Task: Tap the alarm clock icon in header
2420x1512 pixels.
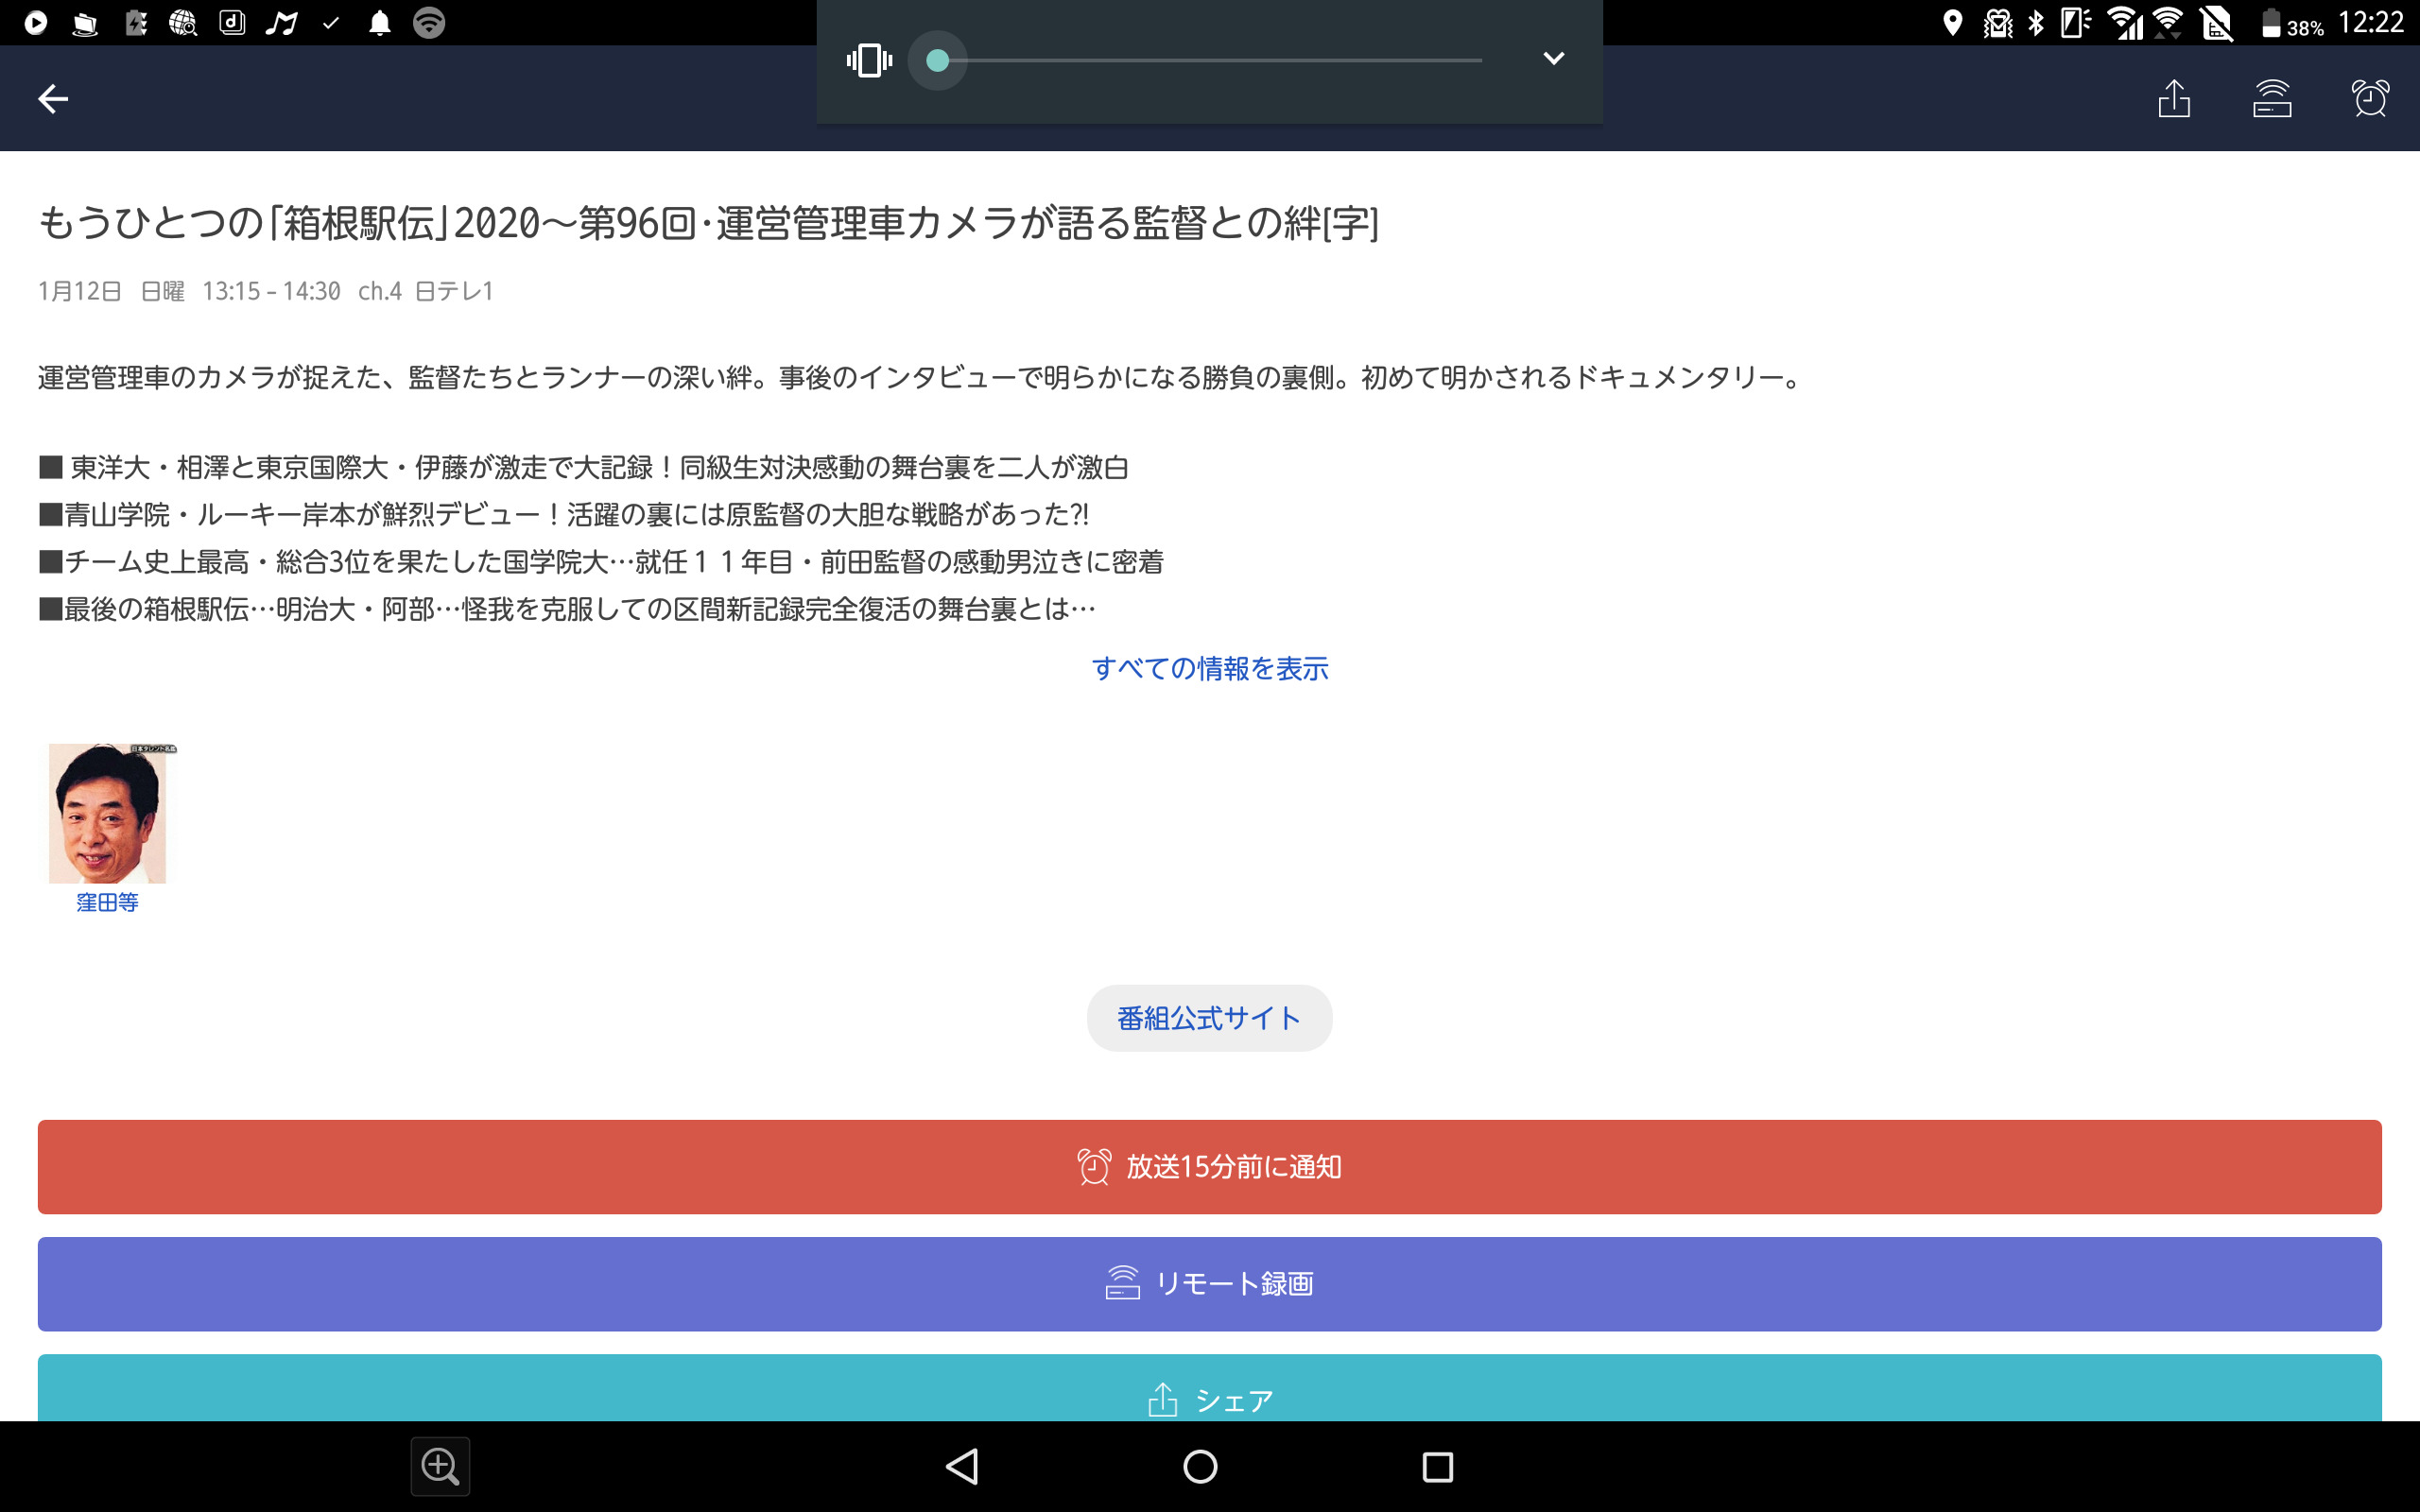Action: [2369, 99]
